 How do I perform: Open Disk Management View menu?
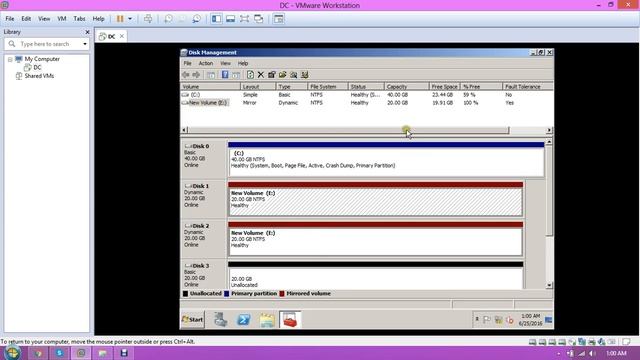(225, 63)
